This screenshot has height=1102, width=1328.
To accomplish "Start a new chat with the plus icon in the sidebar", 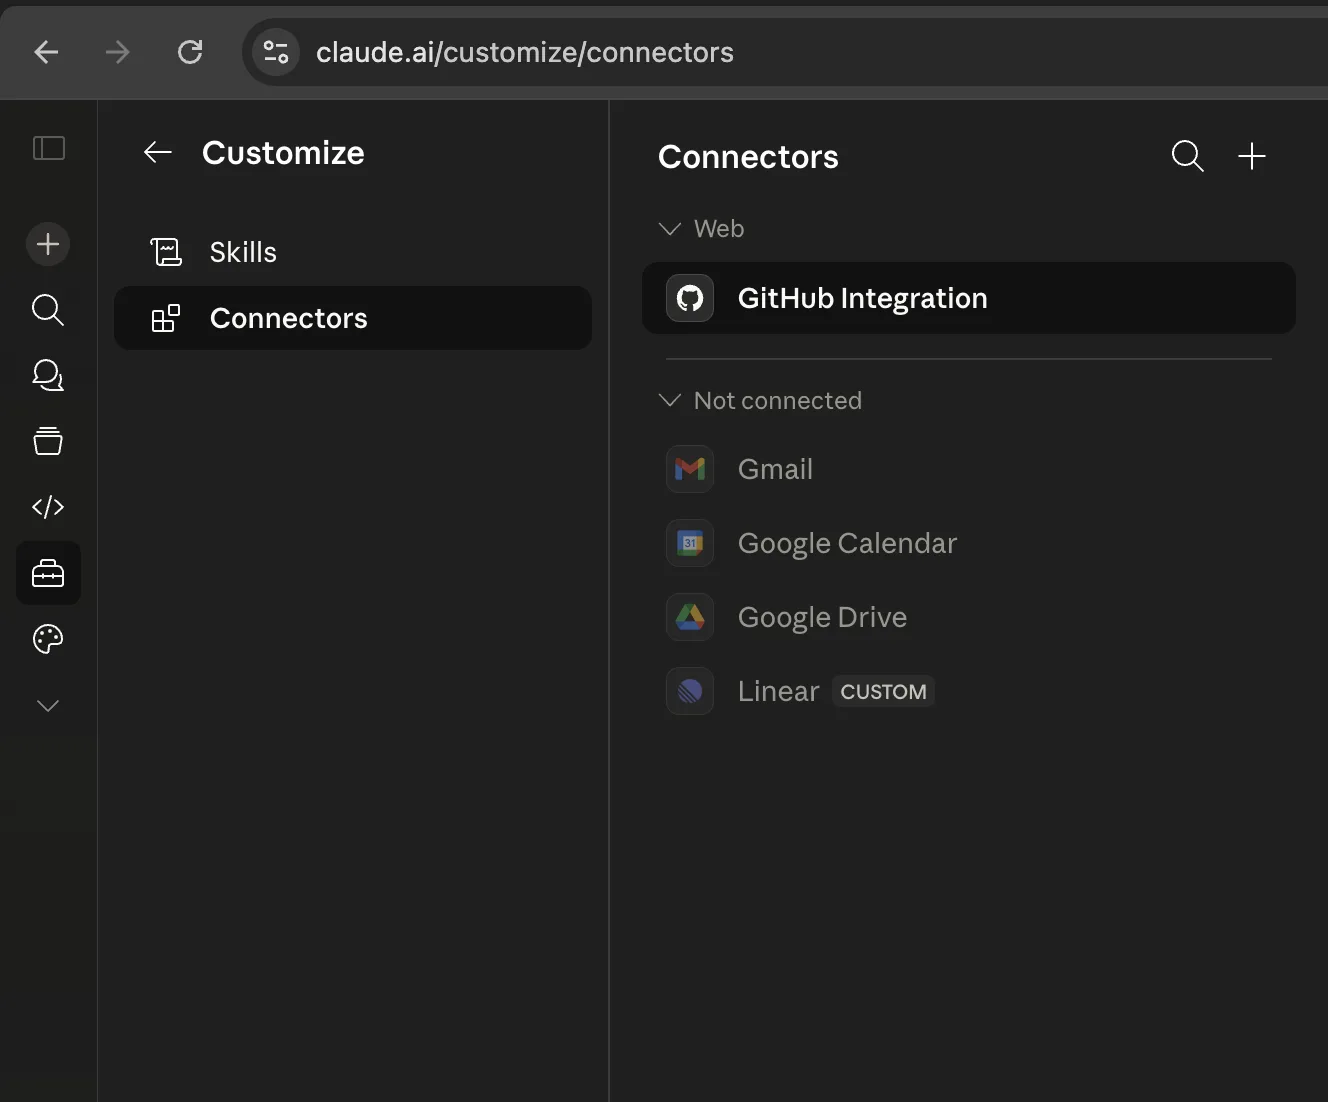I will pos(48,244).
